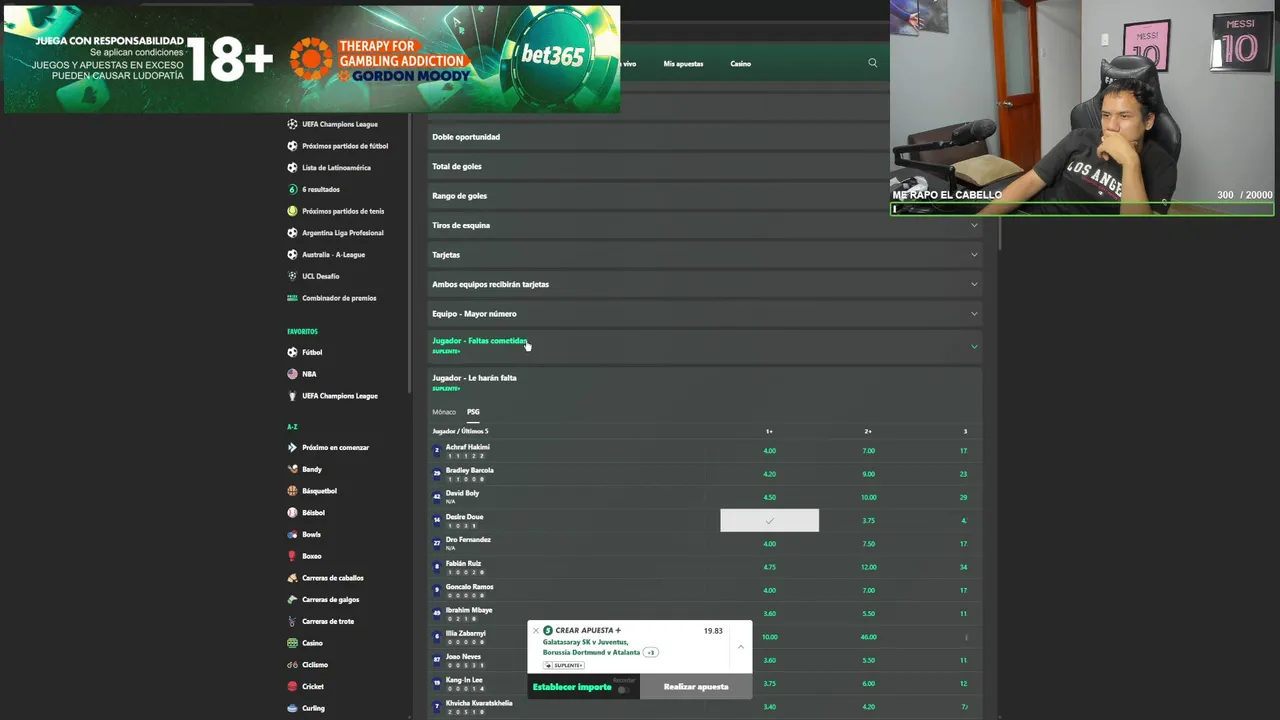The width and height of the screenshot is (1280, 720).
Task: Pick Bradley Barcola 2+ odds 9.00
Action: (x=868, y=474)
